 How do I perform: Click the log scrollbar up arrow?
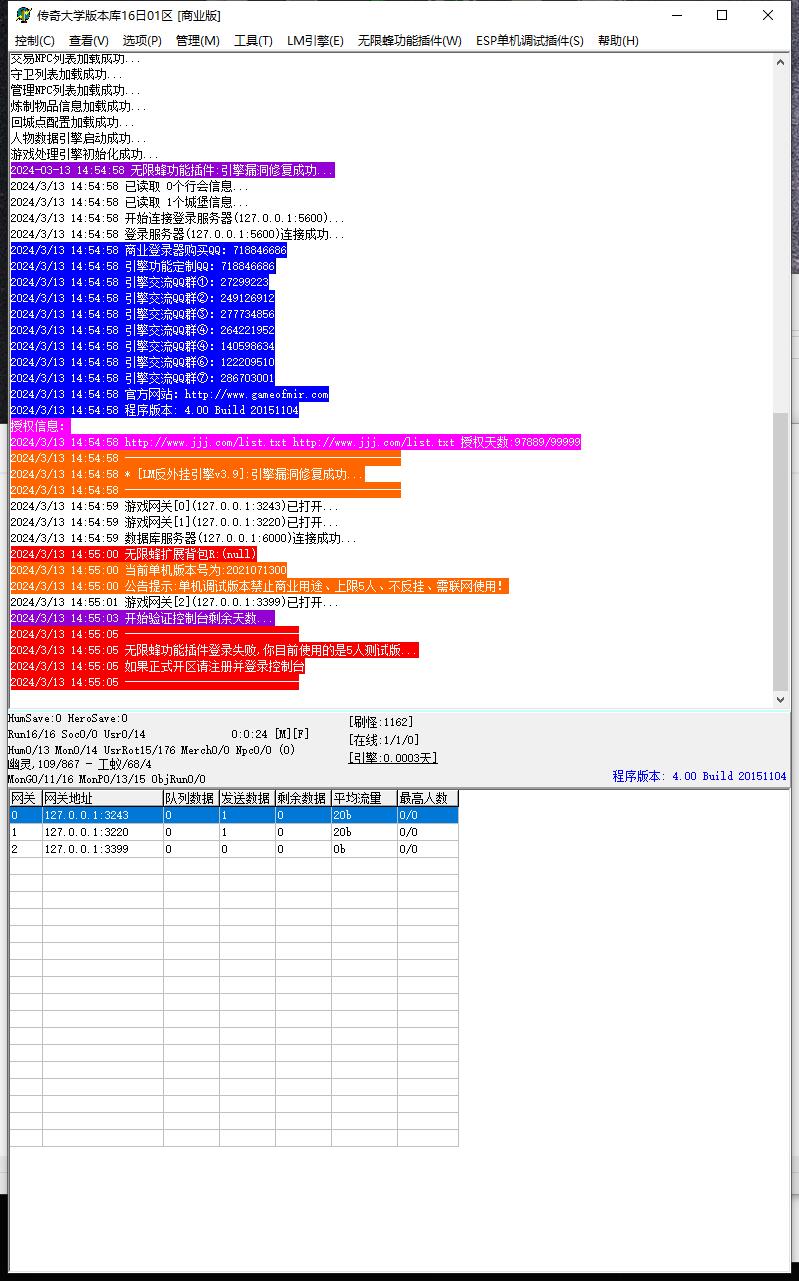tap(781, 61)
